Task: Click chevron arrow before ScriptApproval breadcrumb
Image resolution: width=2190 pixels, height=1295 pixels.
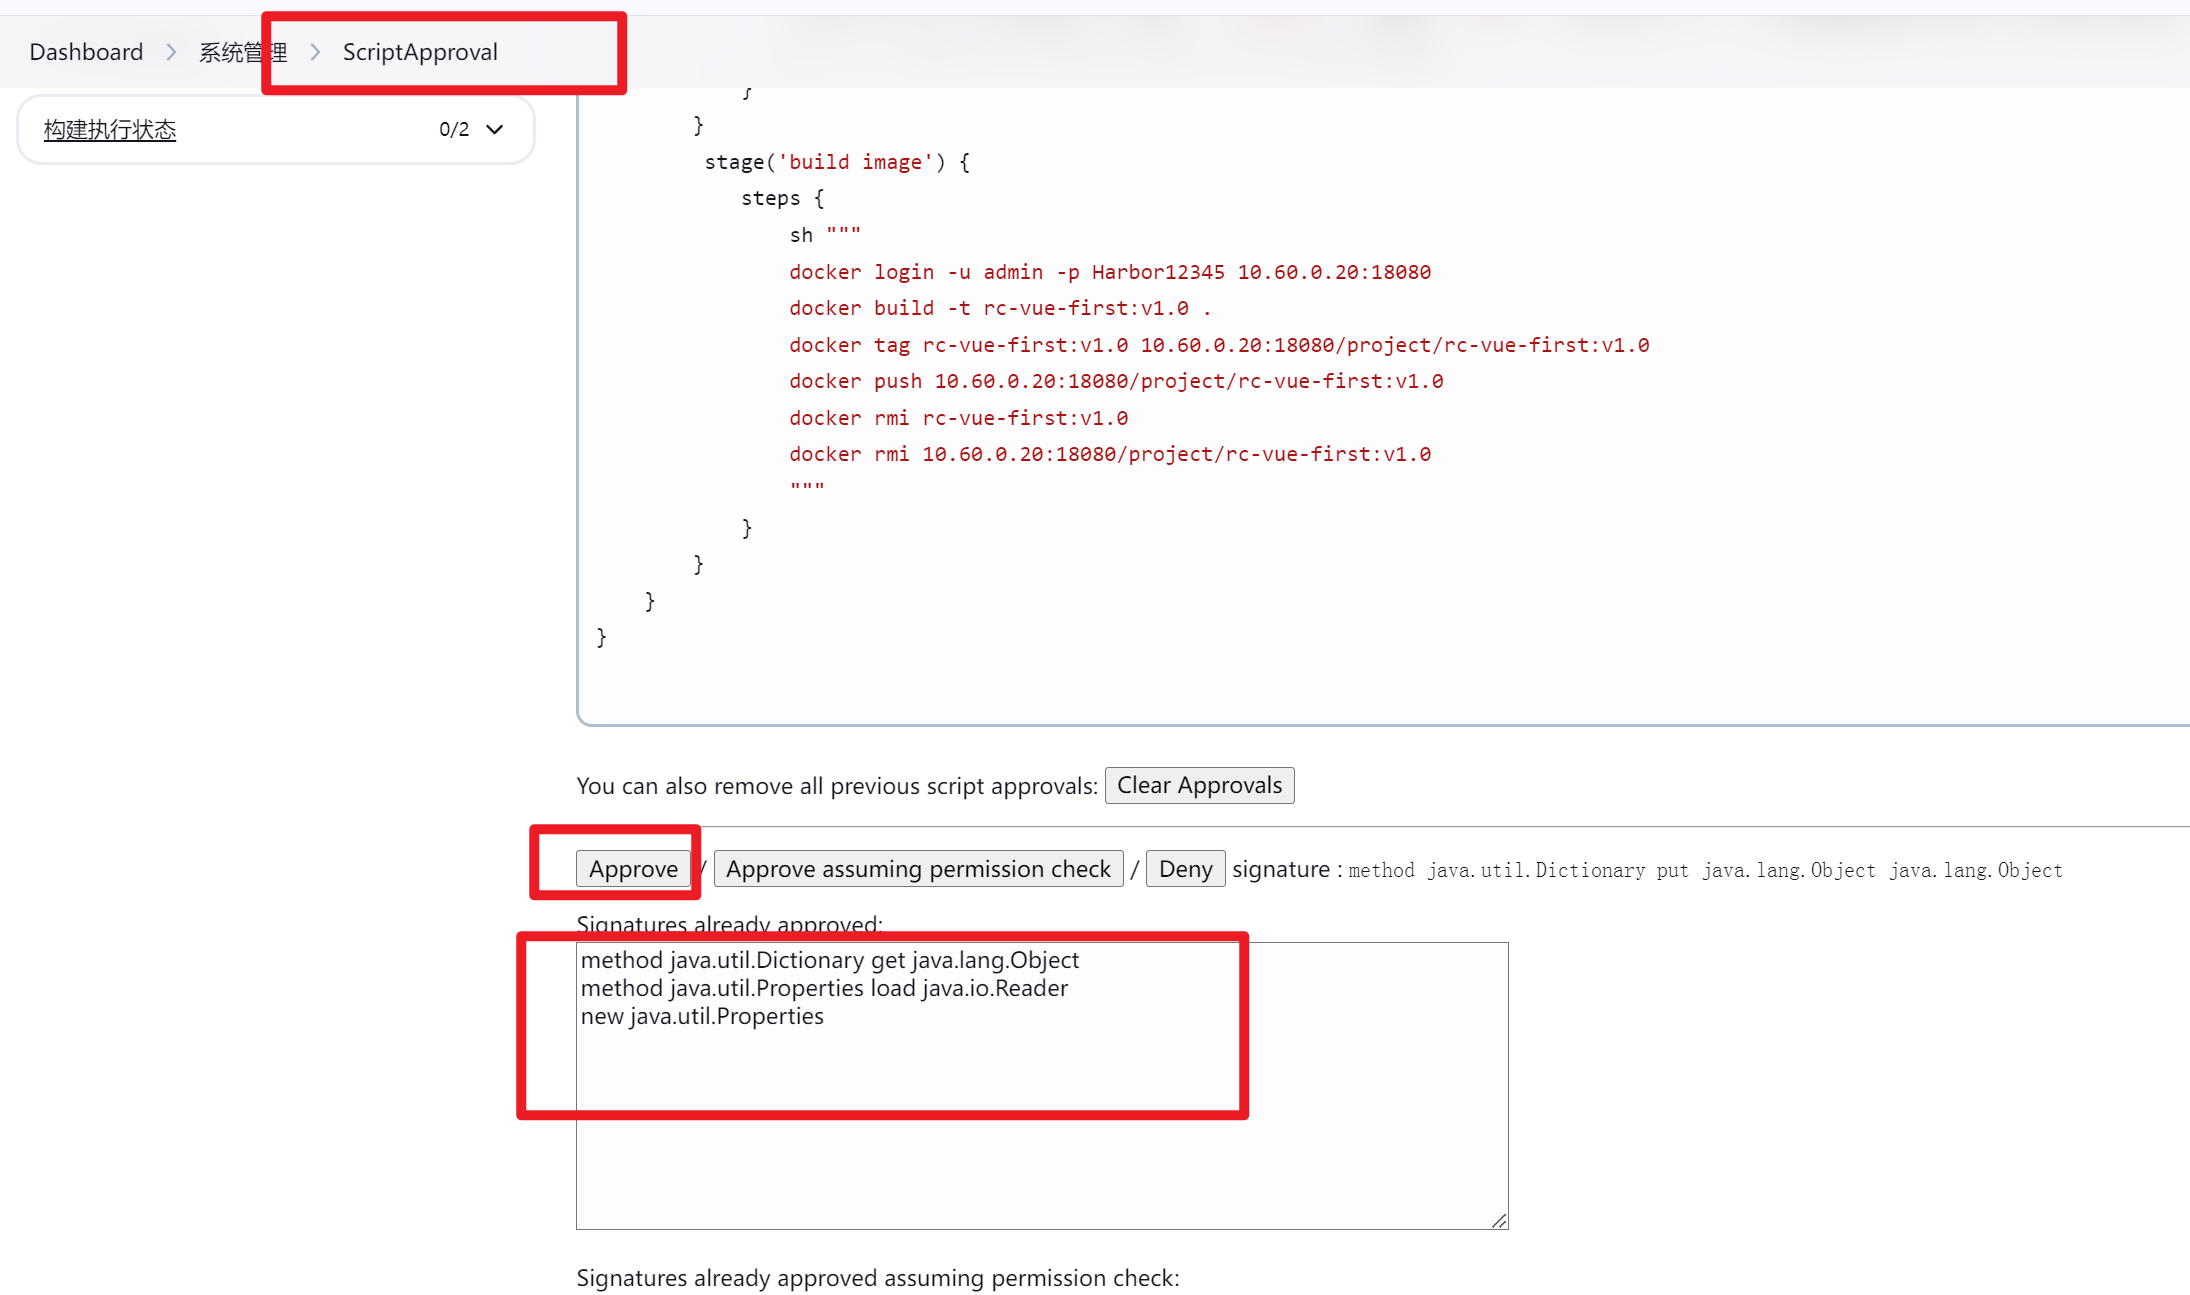Action: [x=315, y=52]
